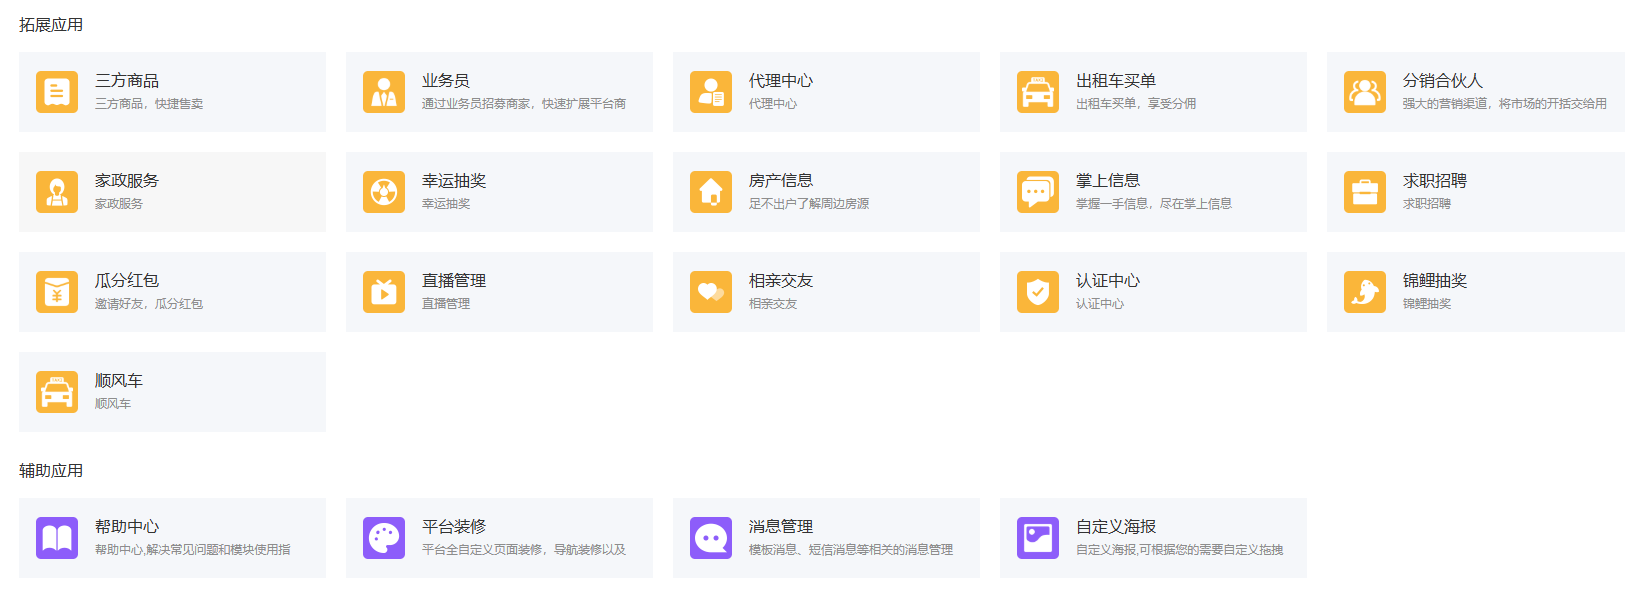Open the 代理中心 title link
This screenshot has width=1632, height=606.
(x=780, y=81)
